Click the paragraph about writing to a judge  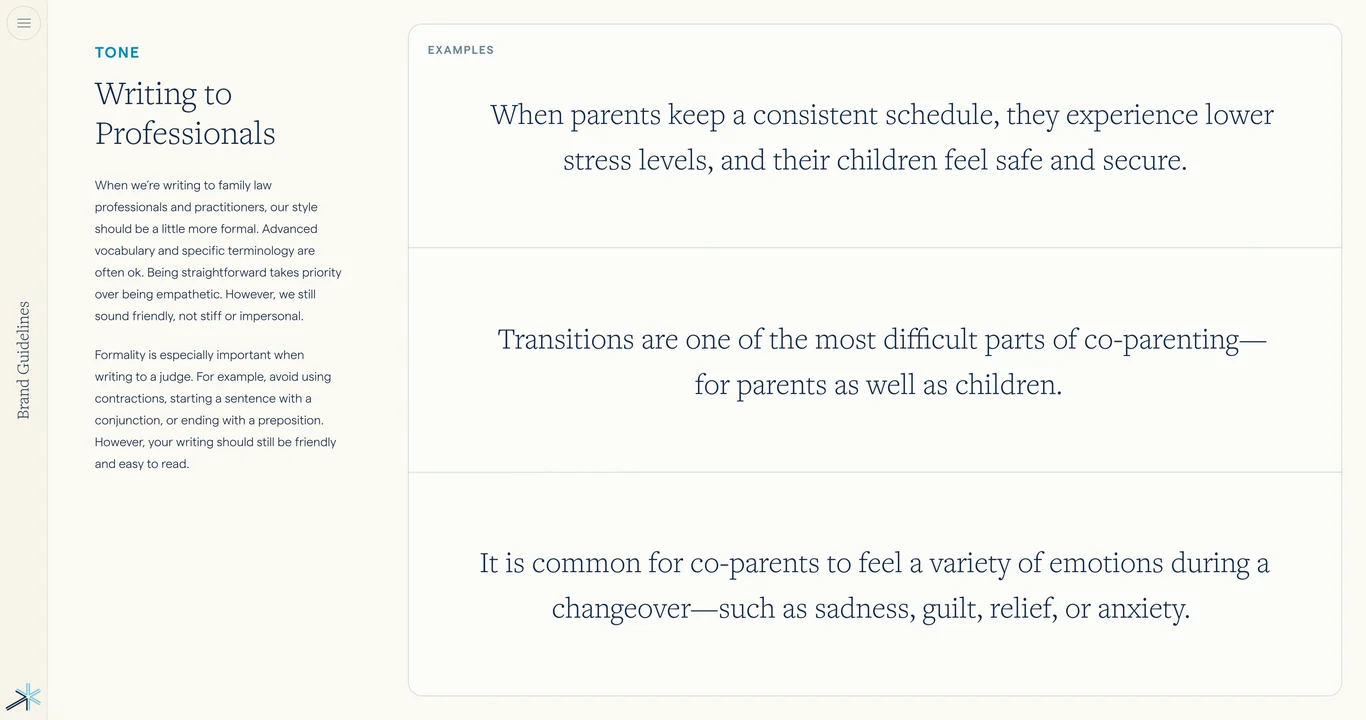pos(216,409)
